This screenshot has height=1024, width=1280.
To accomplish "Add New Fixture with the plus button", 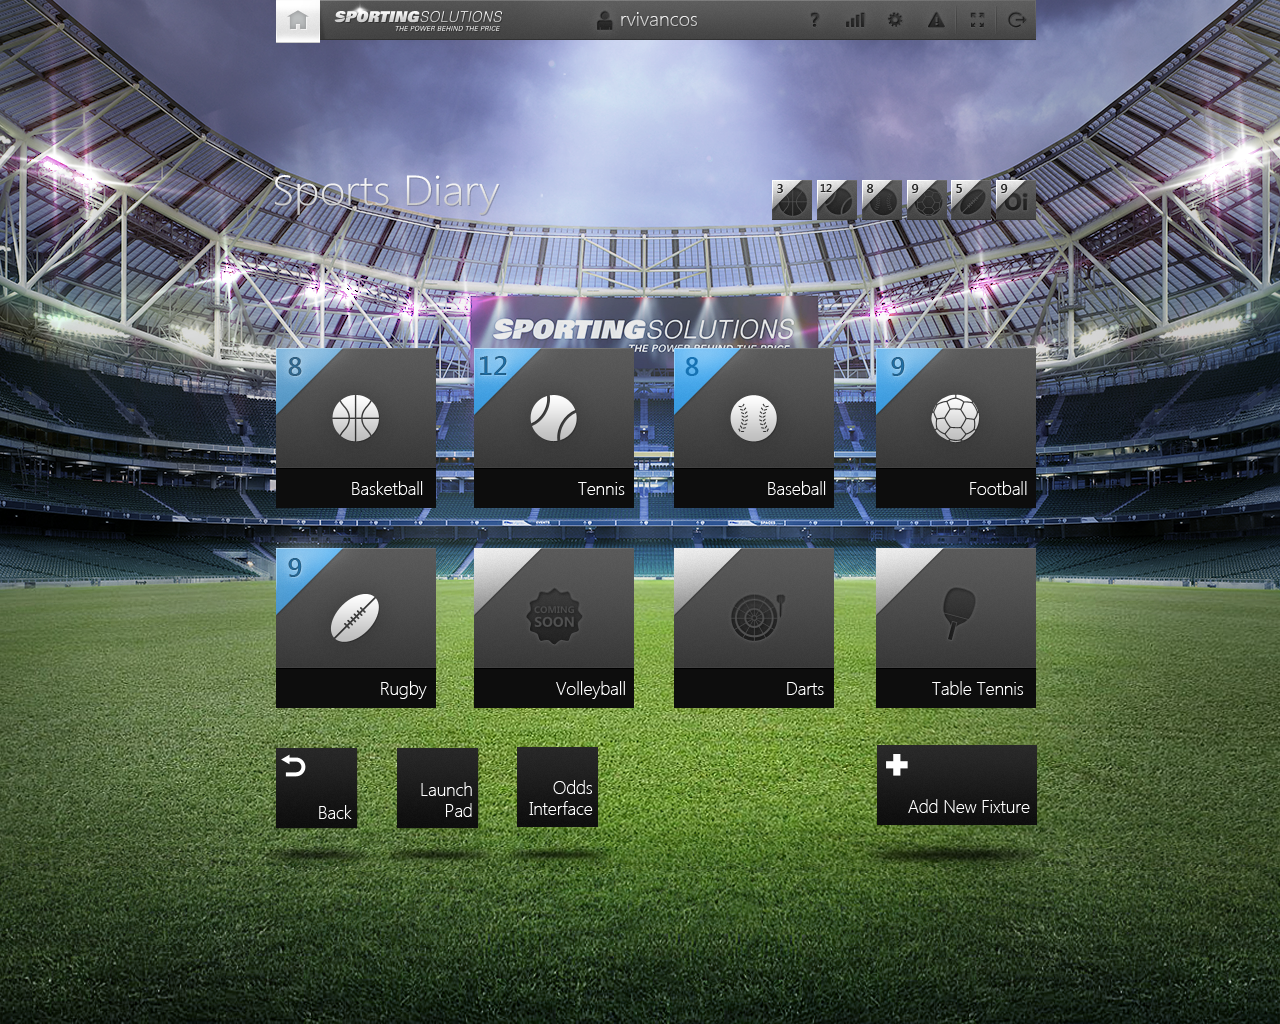I will pyautogui.click(x=957, y=785).
